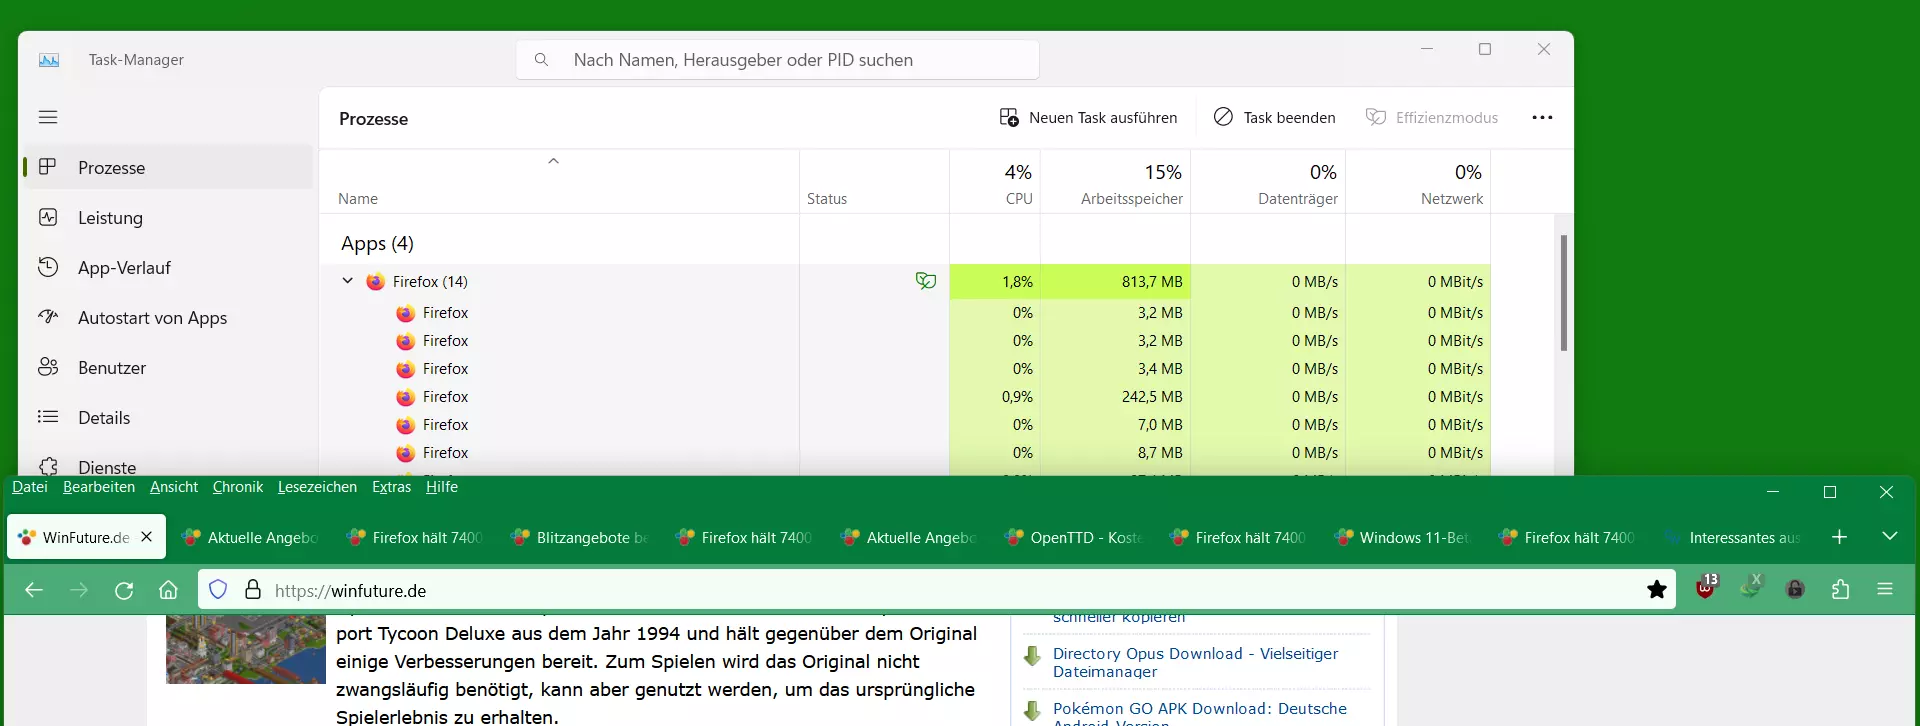The width and height of the screenshot is (1920, 726).
Task: Sort processes by Datenträger column
Action: [x=1268, y=182]
